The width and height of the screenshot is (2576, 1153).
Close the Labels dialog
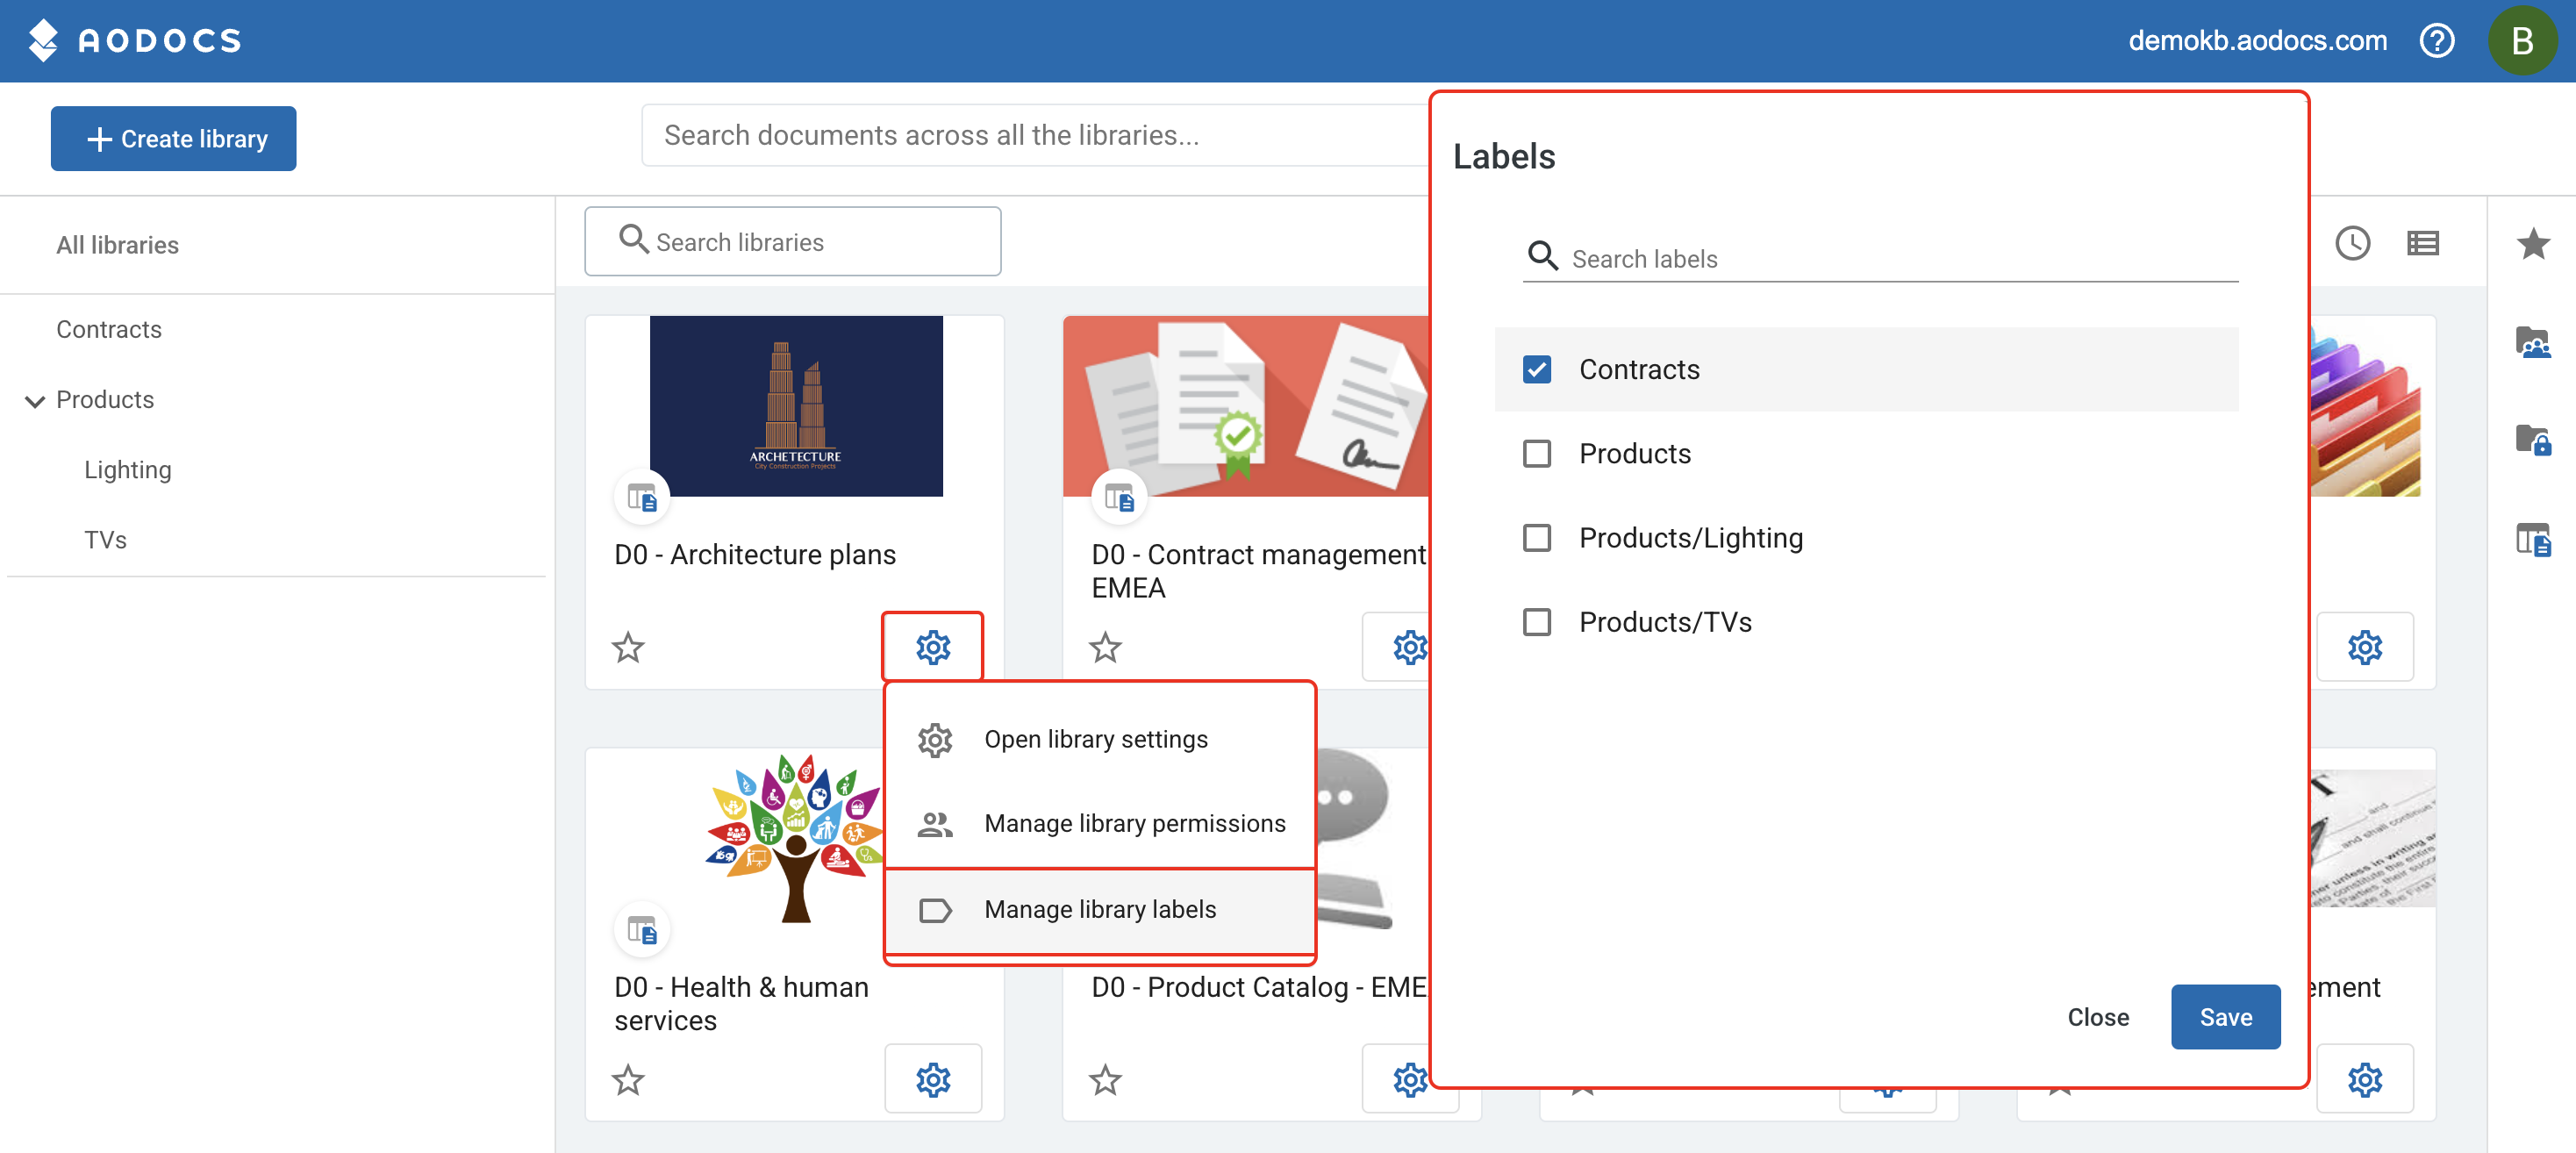[2097, 1016]
